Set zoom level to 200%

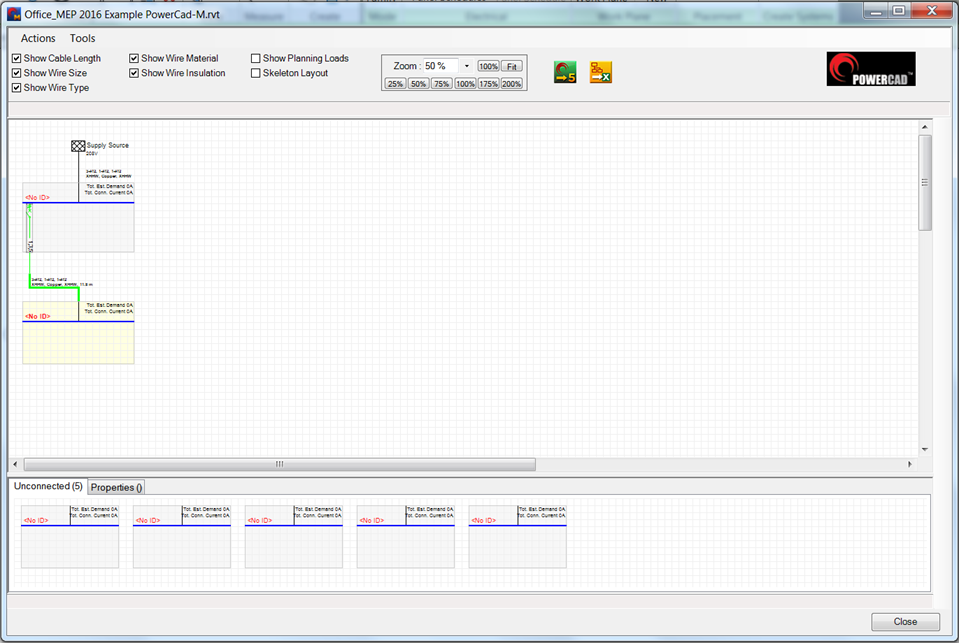510,83
